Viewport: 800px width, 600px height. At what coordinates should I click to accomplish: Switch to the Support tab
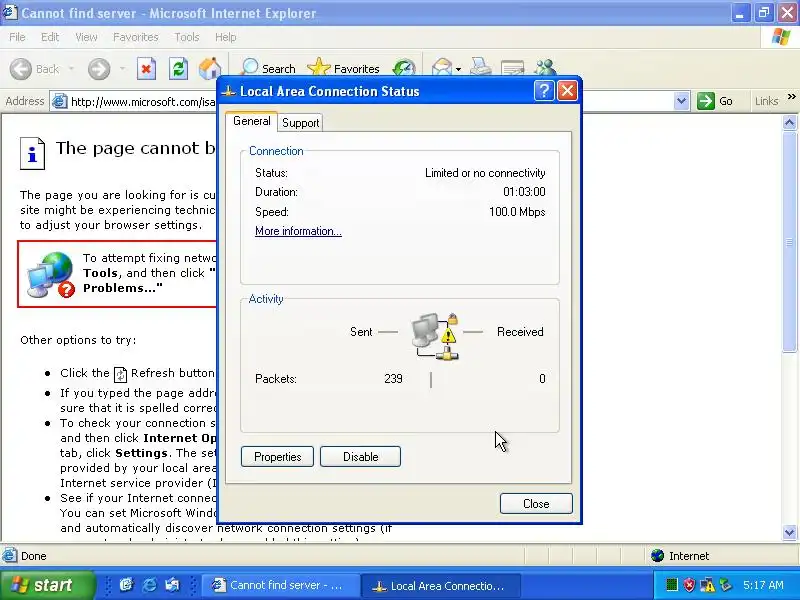301,123
